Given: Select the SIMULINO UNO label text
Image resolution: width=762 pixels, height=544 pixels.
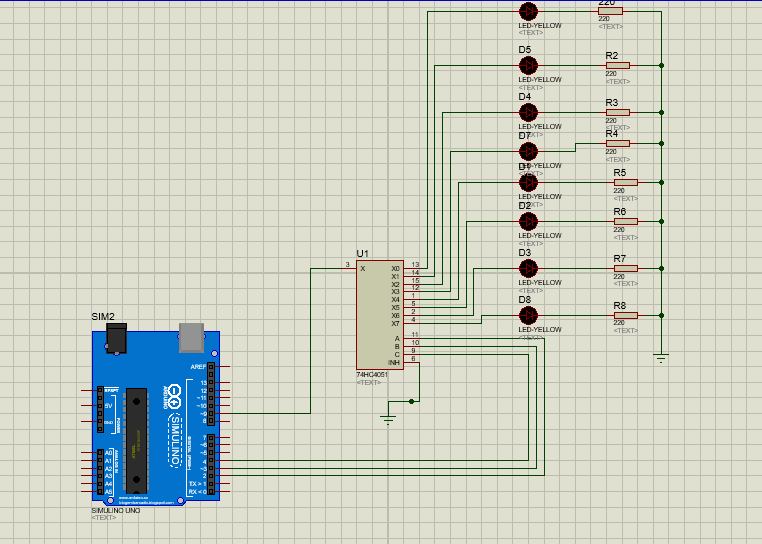Looking at the screenshot, I should click(x=116, y=510).
